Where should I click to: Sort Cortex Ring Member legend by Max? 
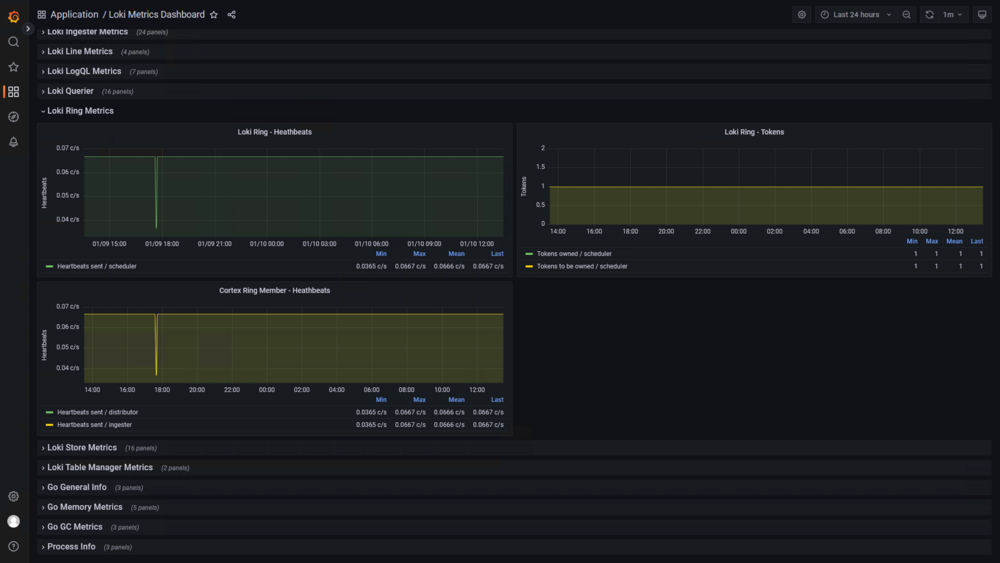419,400
